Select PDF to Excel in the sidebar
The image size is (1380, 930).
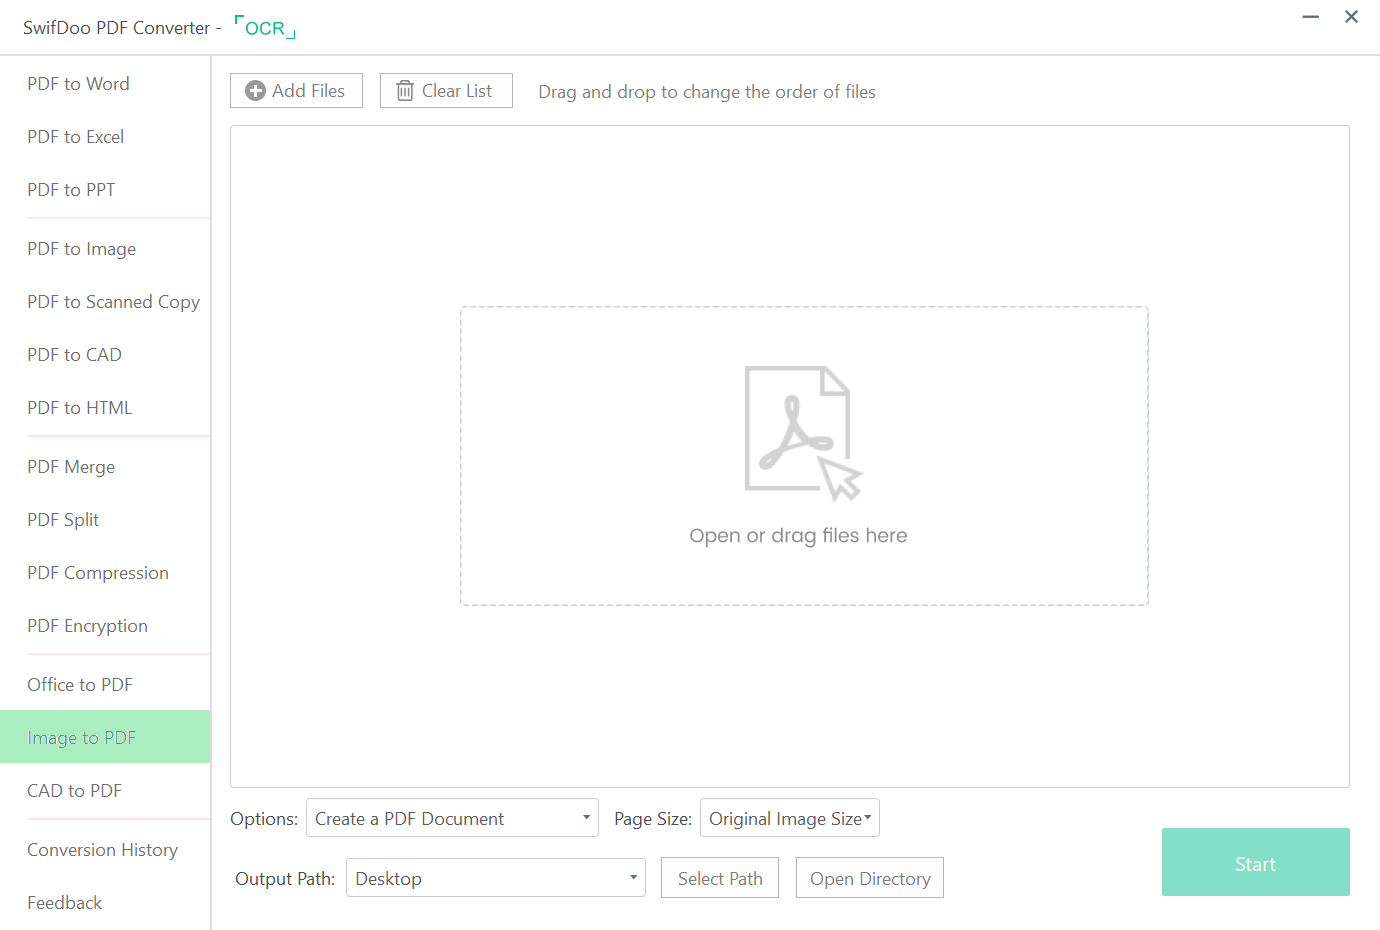pos(105,137)
